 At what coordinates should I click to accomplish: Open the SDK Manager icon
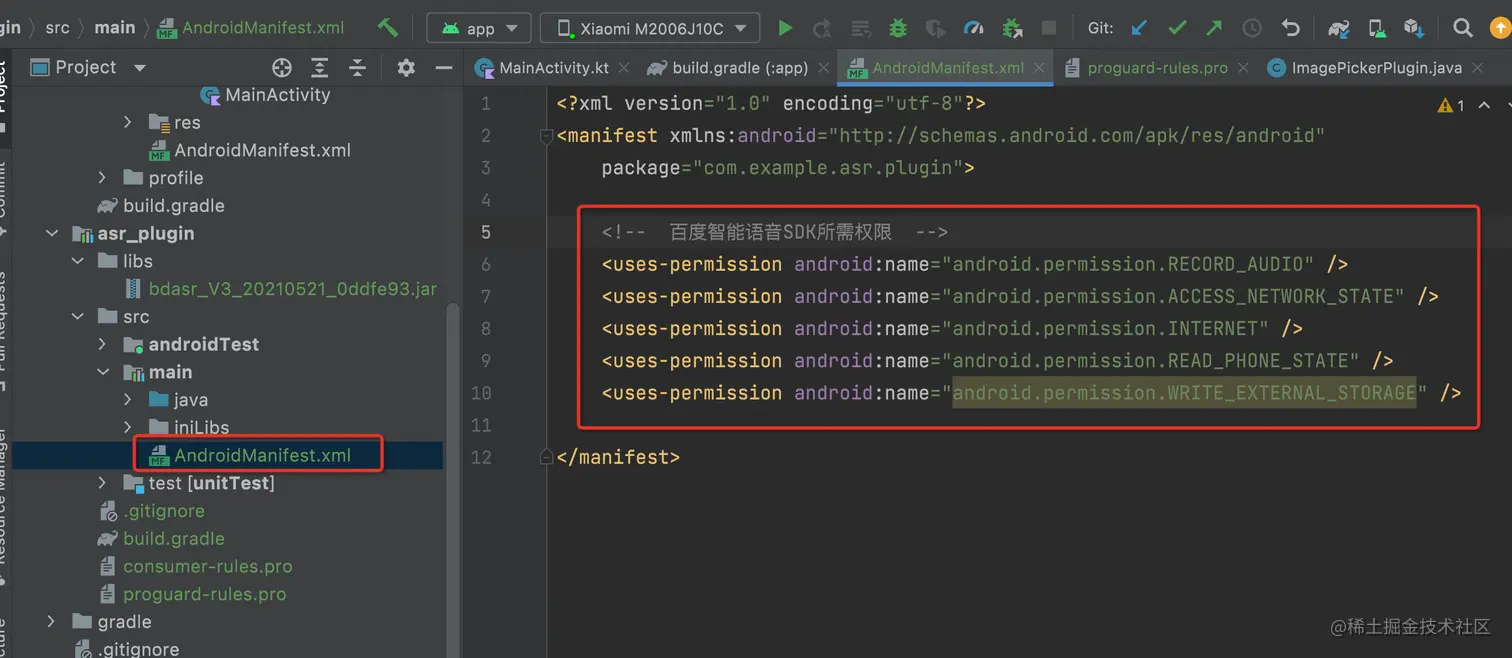1413,28
